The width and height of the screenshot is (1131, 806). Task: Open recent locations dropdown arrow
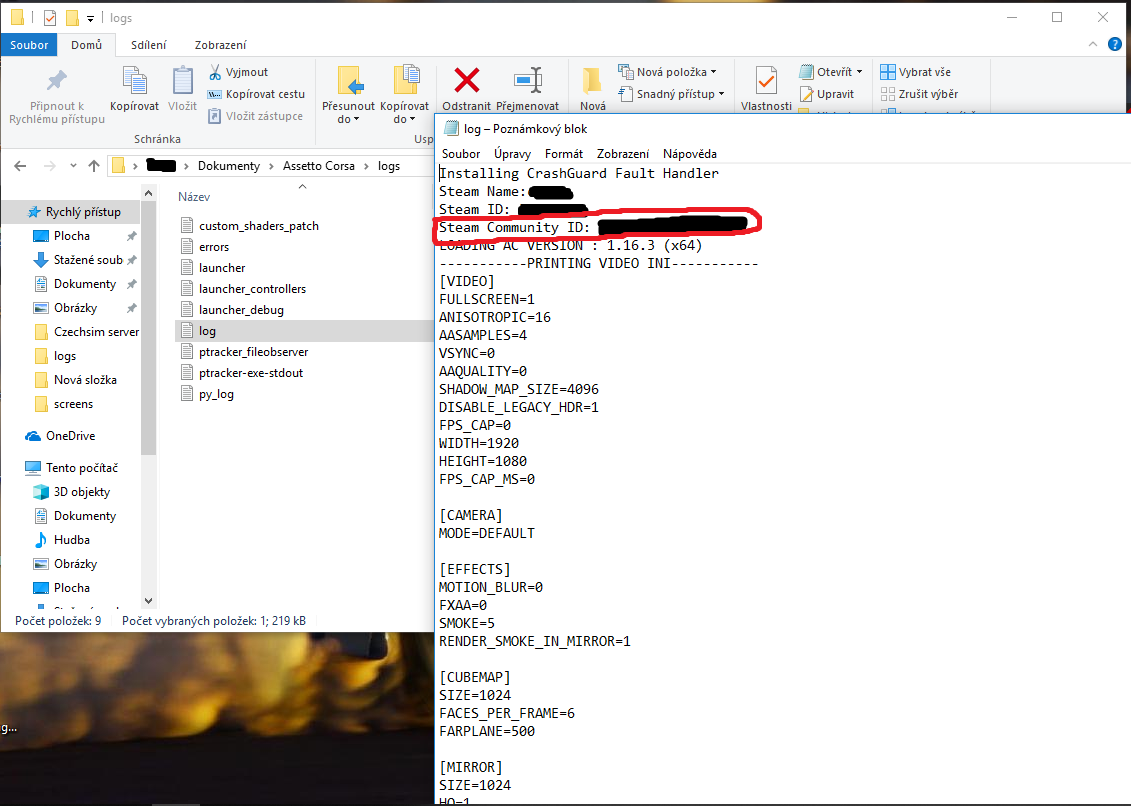pos(73,166)
